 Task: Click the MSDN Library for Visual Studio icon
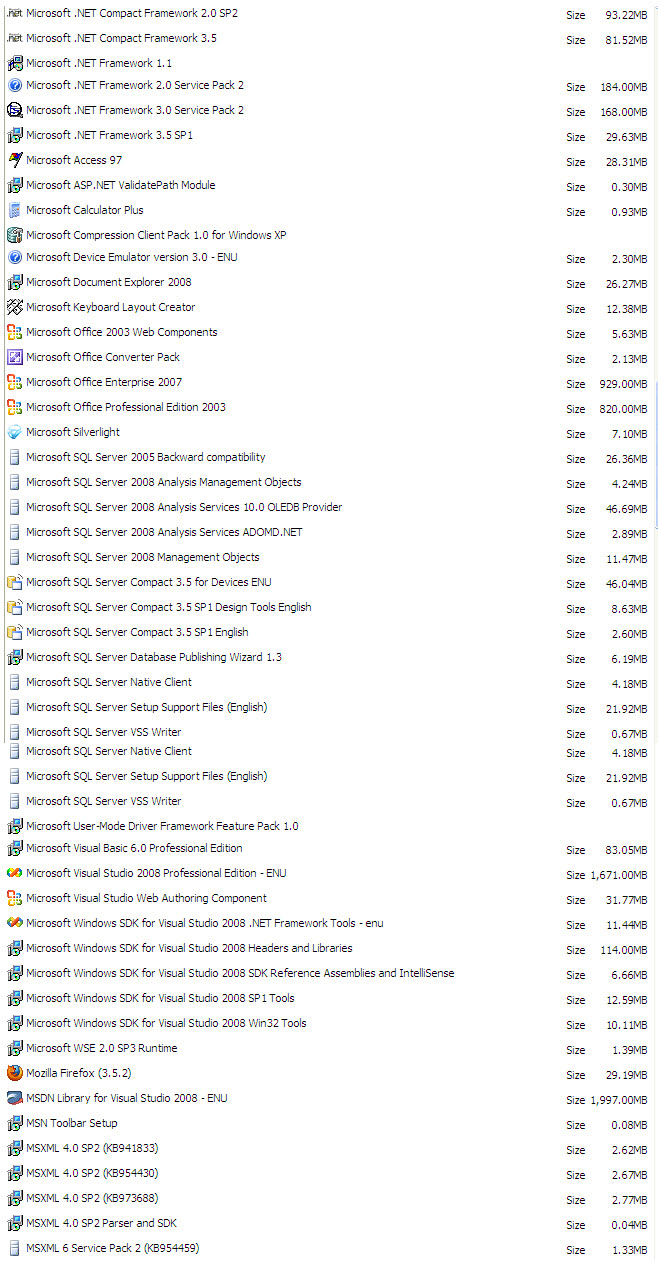(15, 1098)
